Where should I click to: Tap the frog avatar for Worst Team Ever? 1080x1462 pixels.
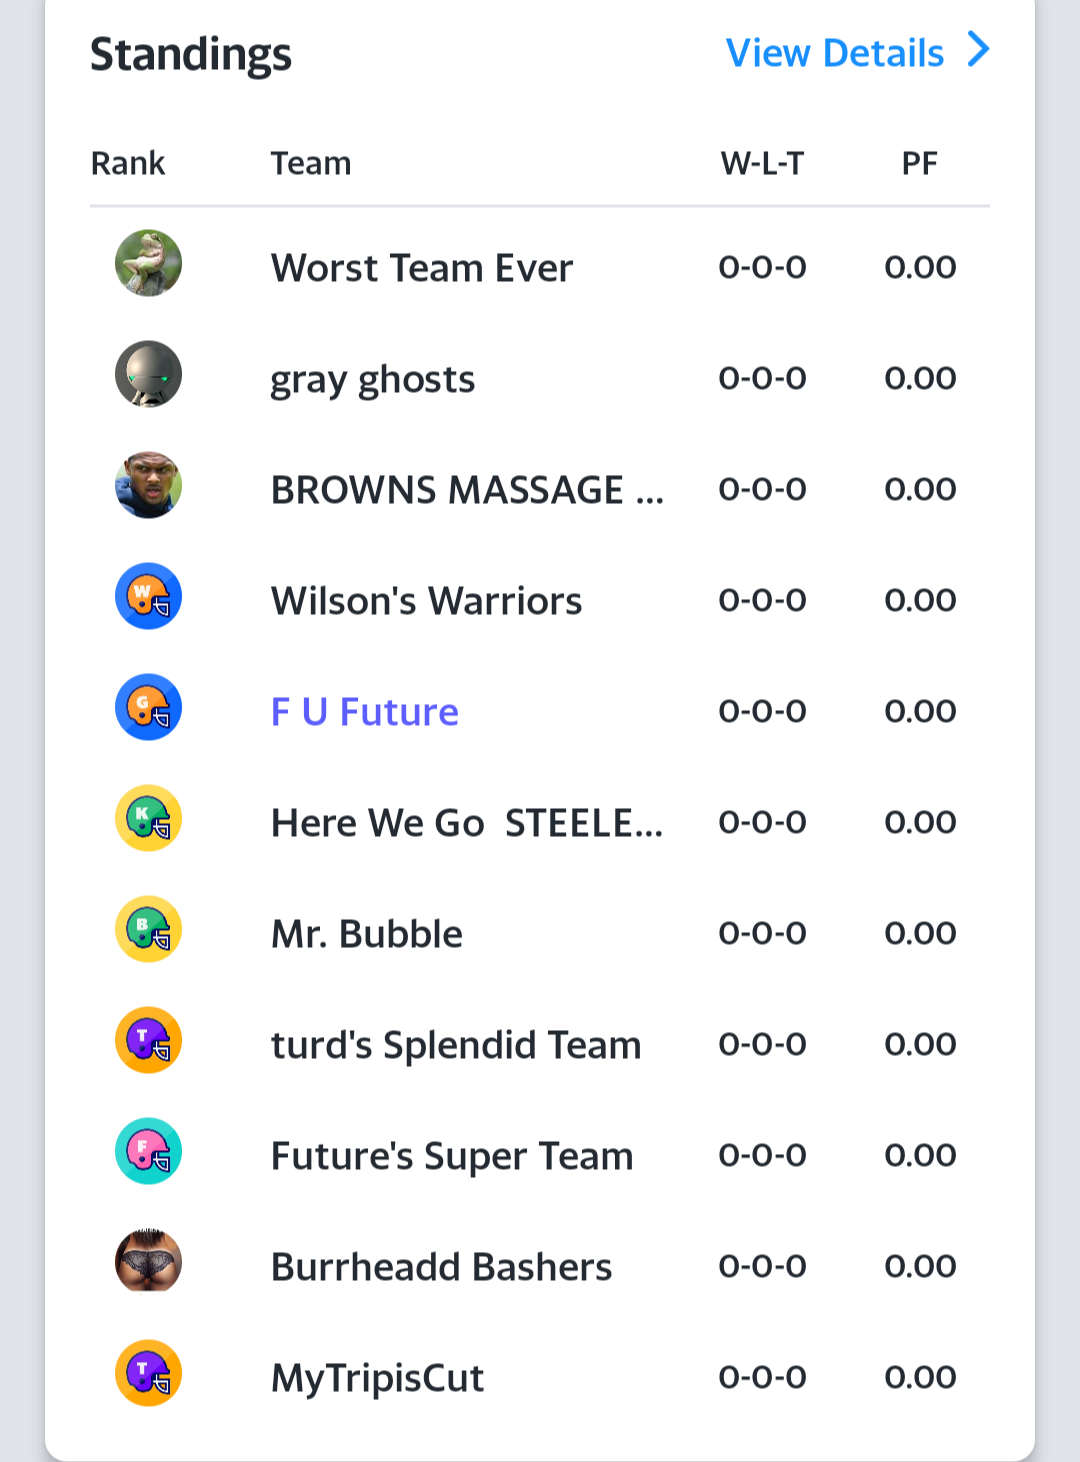(x=148, y=263)
